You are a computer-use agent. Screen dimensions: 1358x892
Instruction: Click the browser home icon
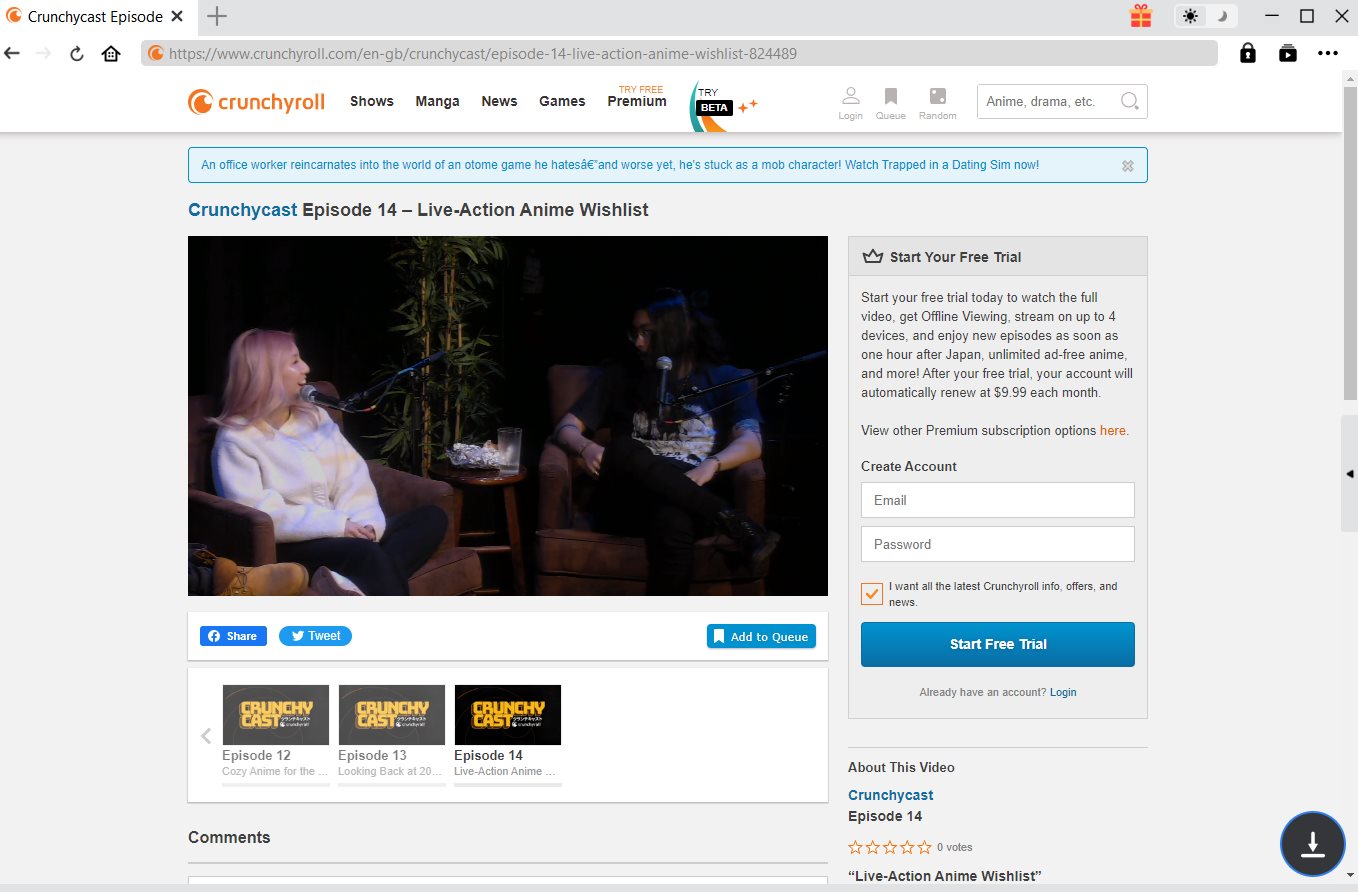click(111, 53)
